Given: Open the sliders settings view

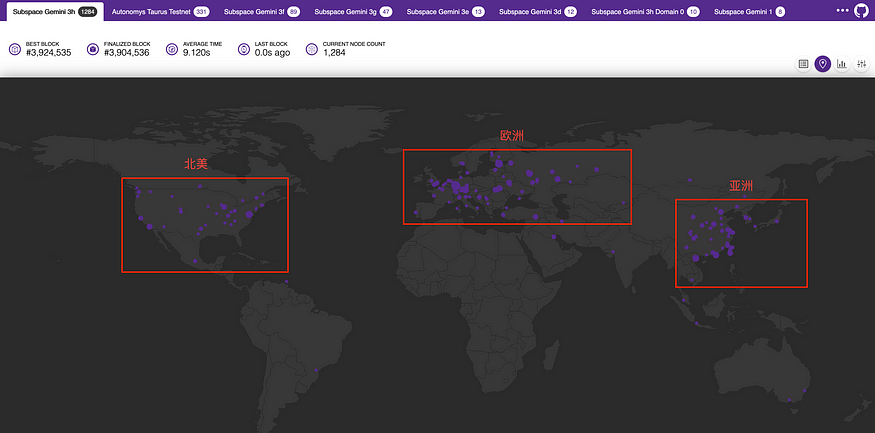Looking at the screenshot, I should [x=862, y=64].
